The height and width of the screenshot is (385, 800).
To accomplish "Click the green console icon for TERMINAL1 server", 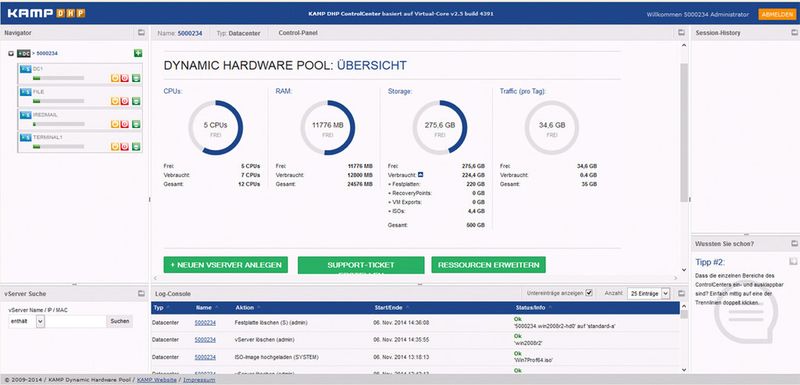I will (136, 146).
